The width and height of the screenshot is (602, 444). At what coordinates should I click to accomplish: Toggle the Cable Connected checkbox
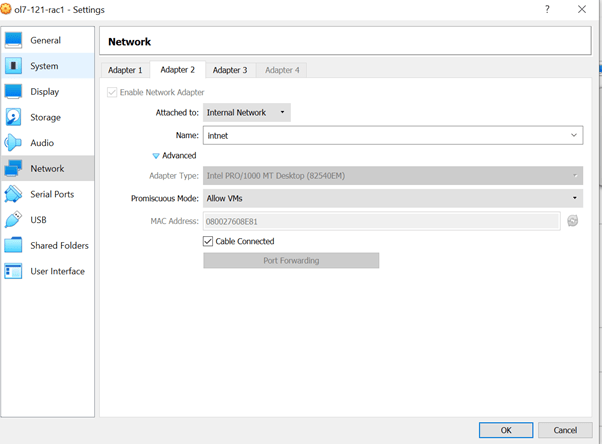pos(208,241)
